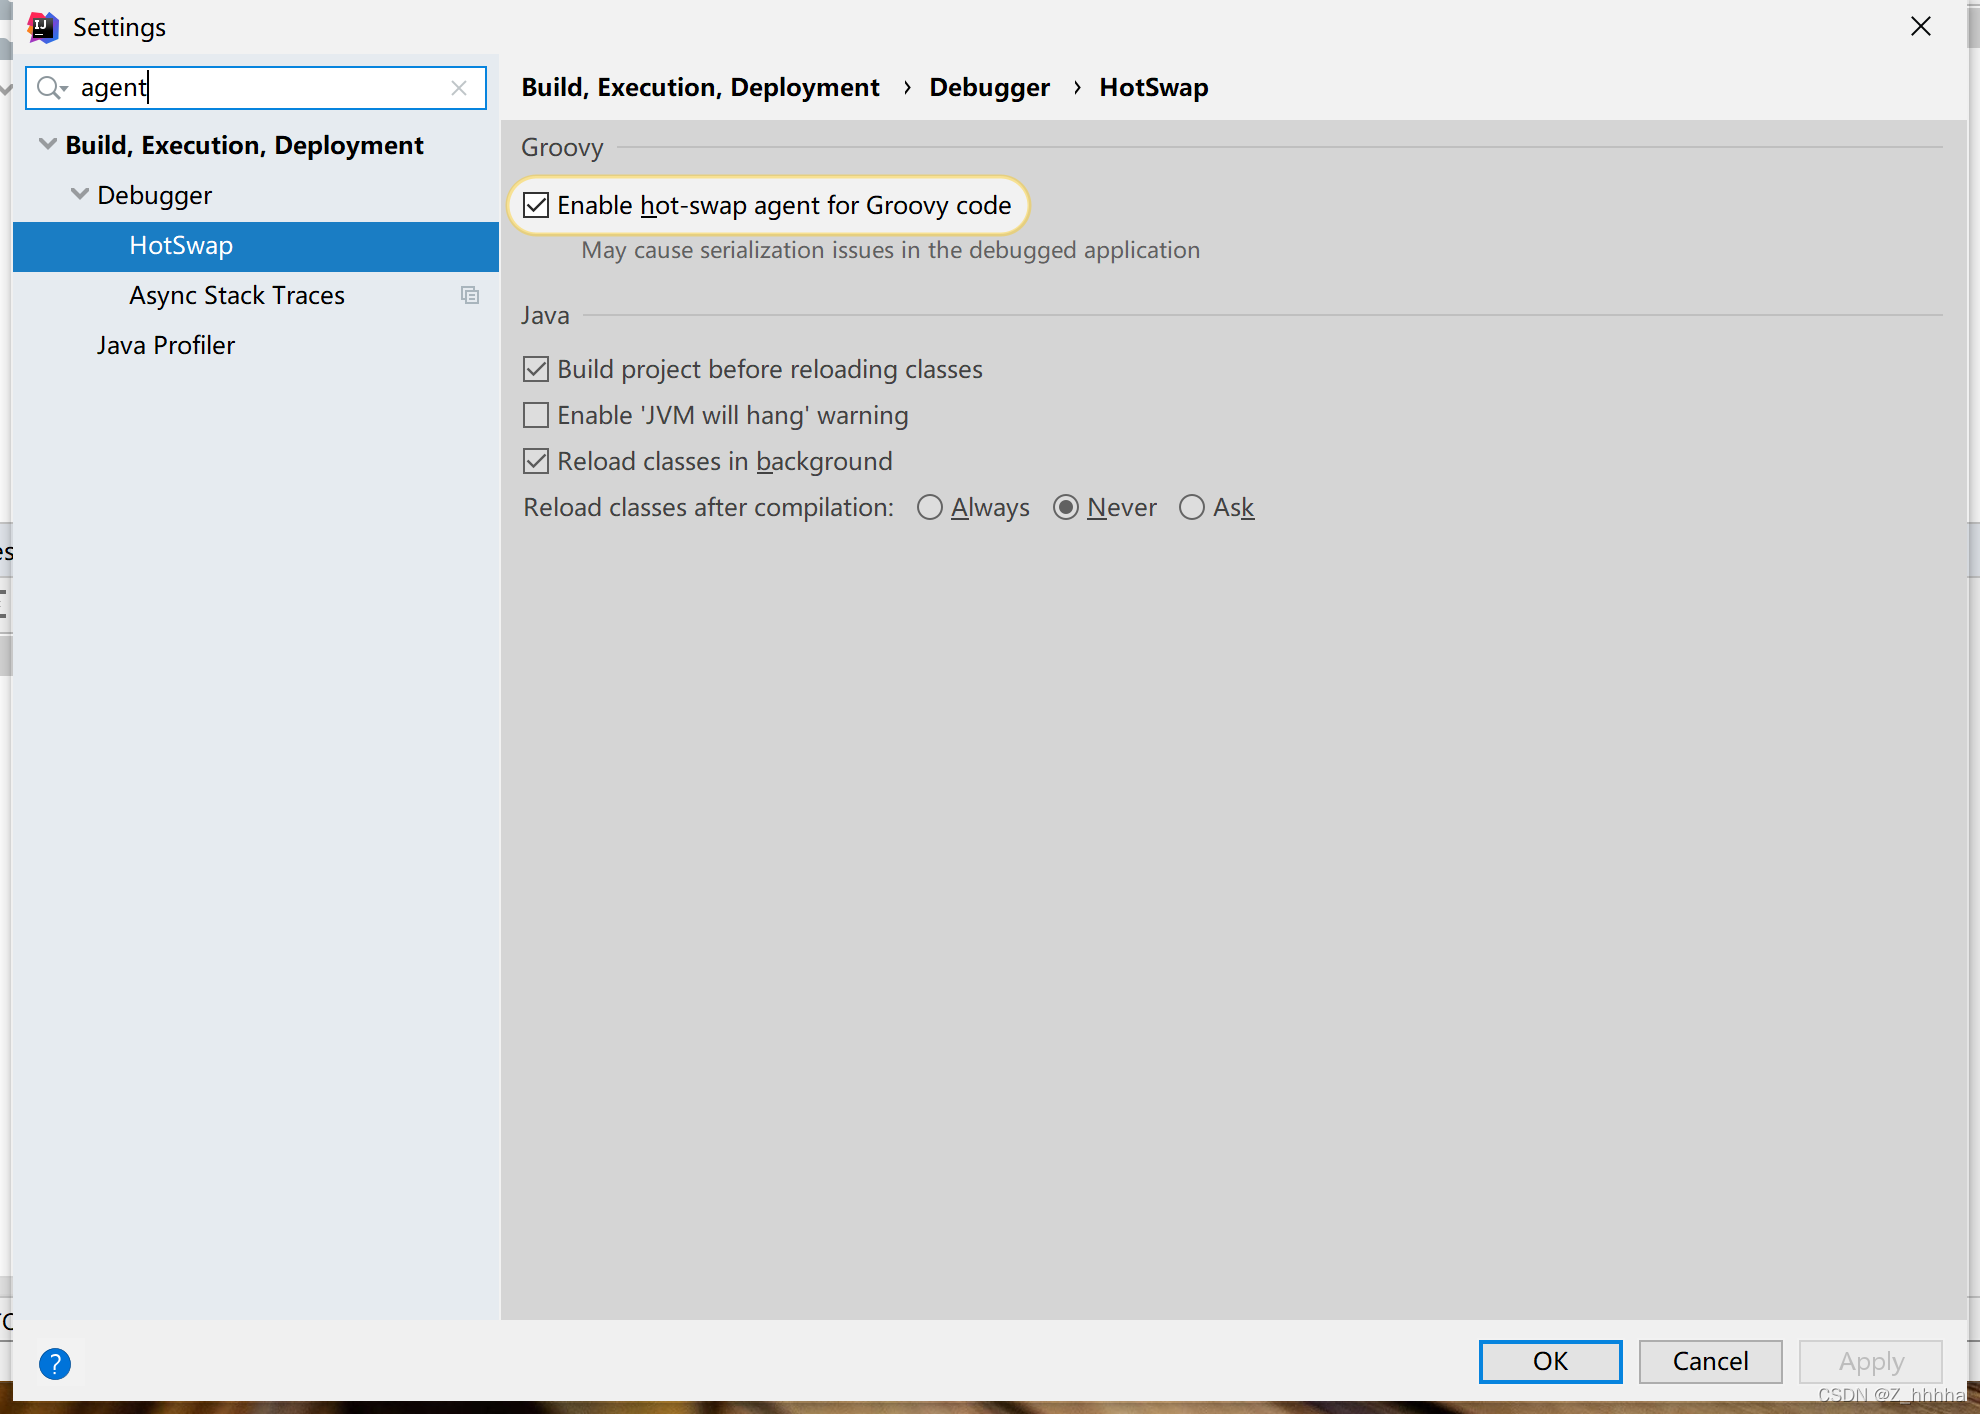Focus the settings search input field
1980x1414 pixels.
click(256, 88)
